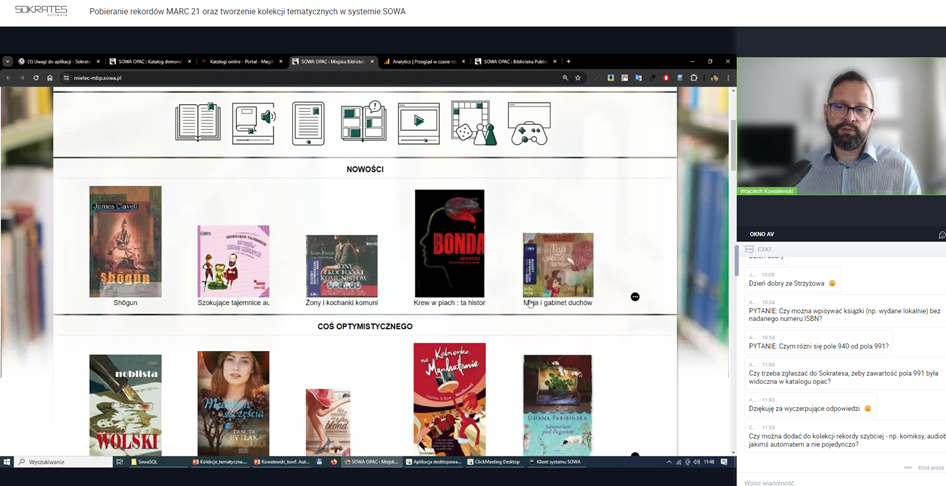946x486 pixels.
Task: Switch to the "Katalogi online - Portal" tab
Action: click(241, 62)
